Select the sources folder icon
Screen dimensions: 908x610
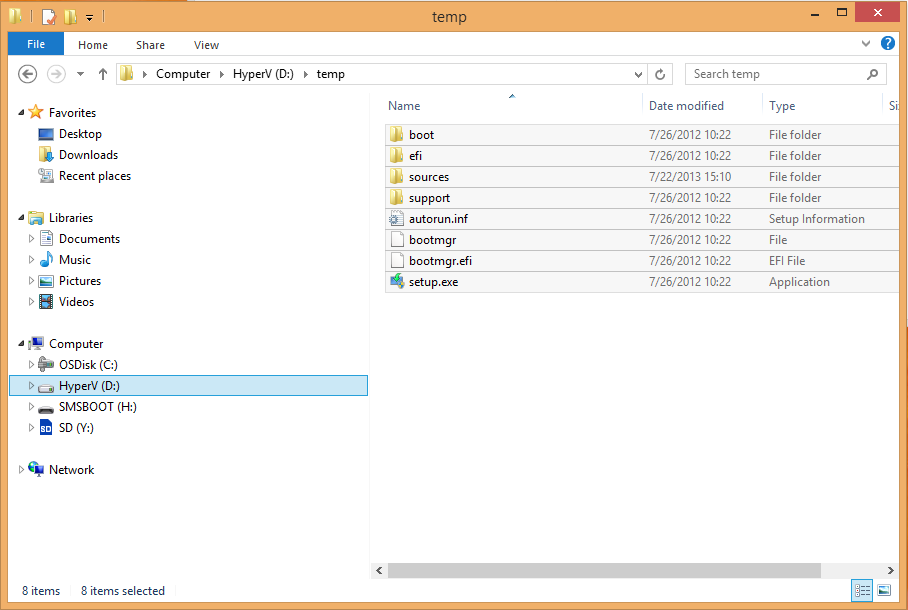(x=397, y=176)
